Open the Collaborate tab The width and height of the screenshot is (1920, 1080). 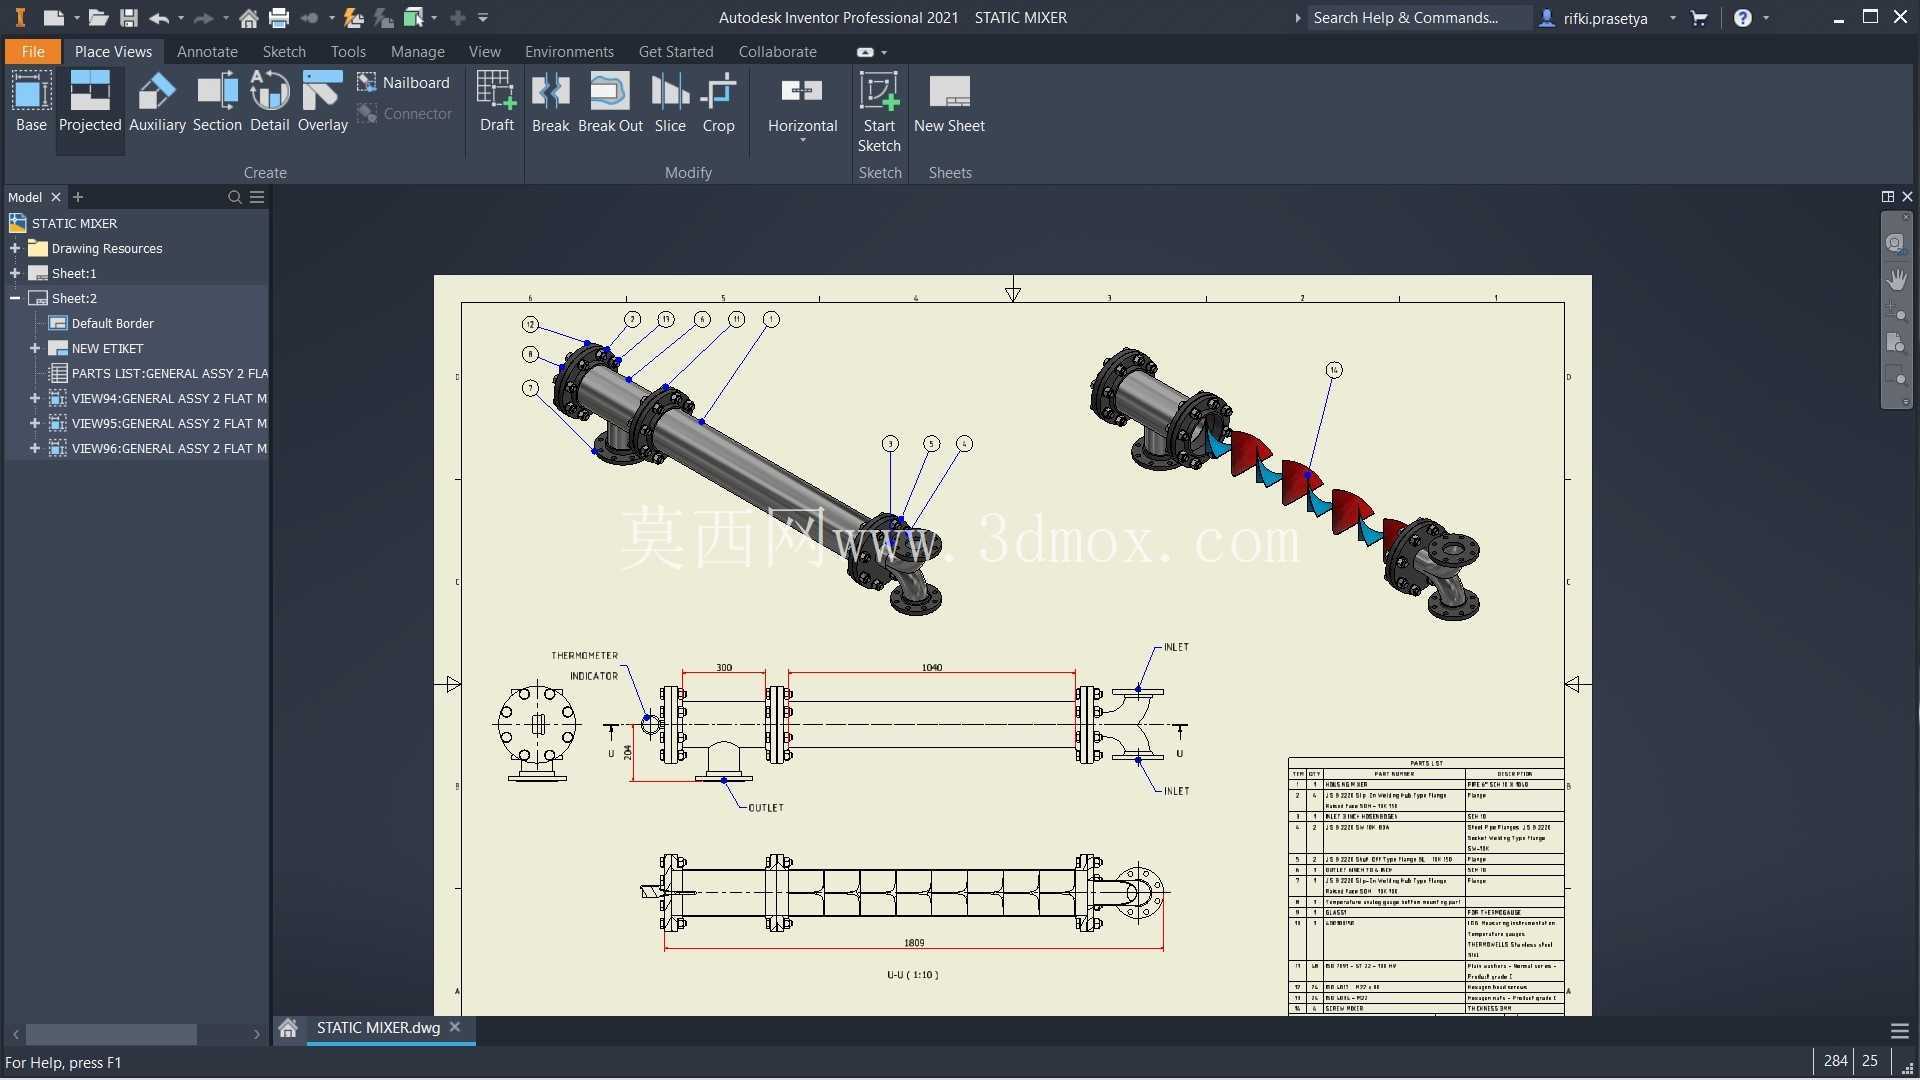click(x=777, y=51)
